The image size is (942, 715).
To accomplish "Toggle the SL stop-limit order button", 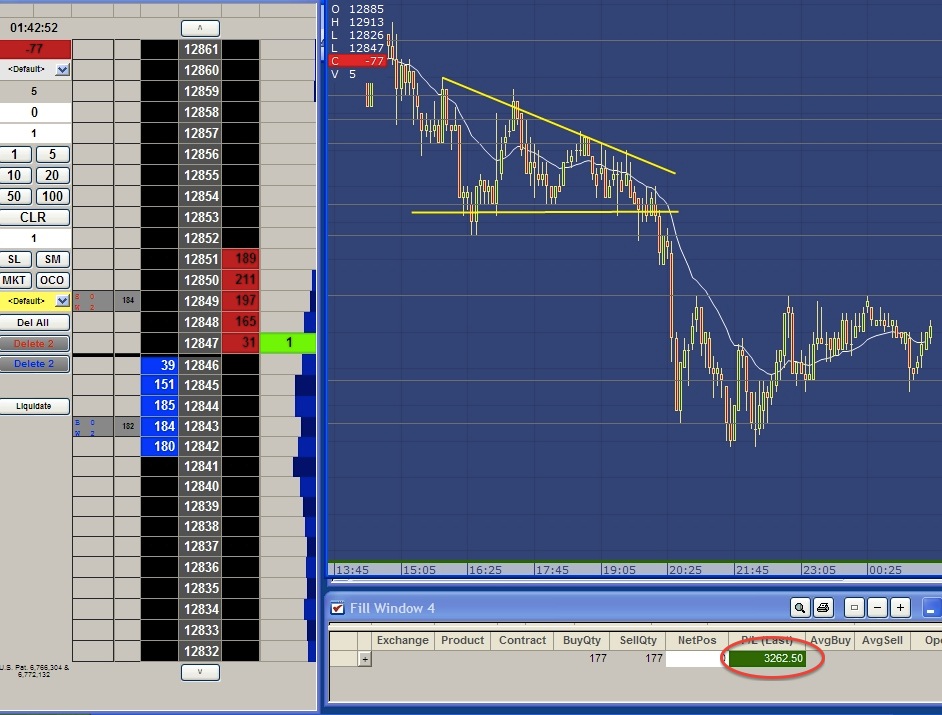I will [x=15, y=259].
